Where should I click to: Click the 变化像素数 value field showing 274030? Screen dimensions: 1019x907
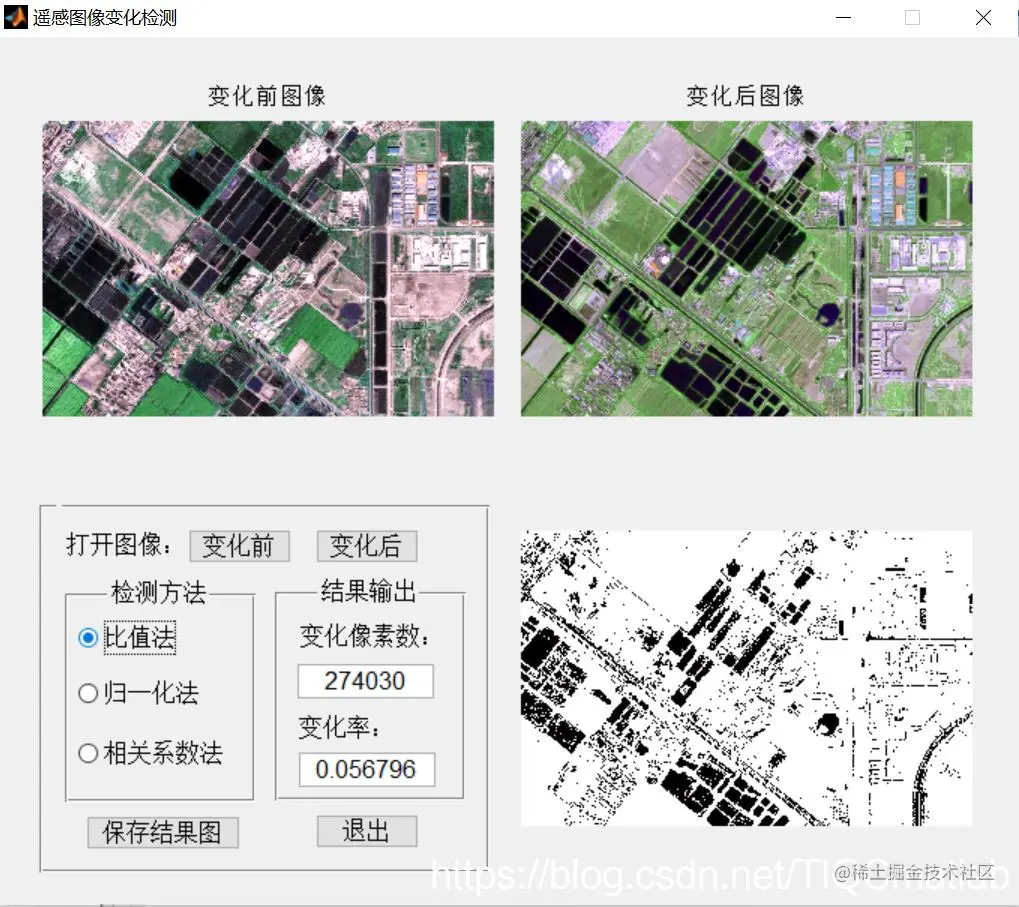364,681
